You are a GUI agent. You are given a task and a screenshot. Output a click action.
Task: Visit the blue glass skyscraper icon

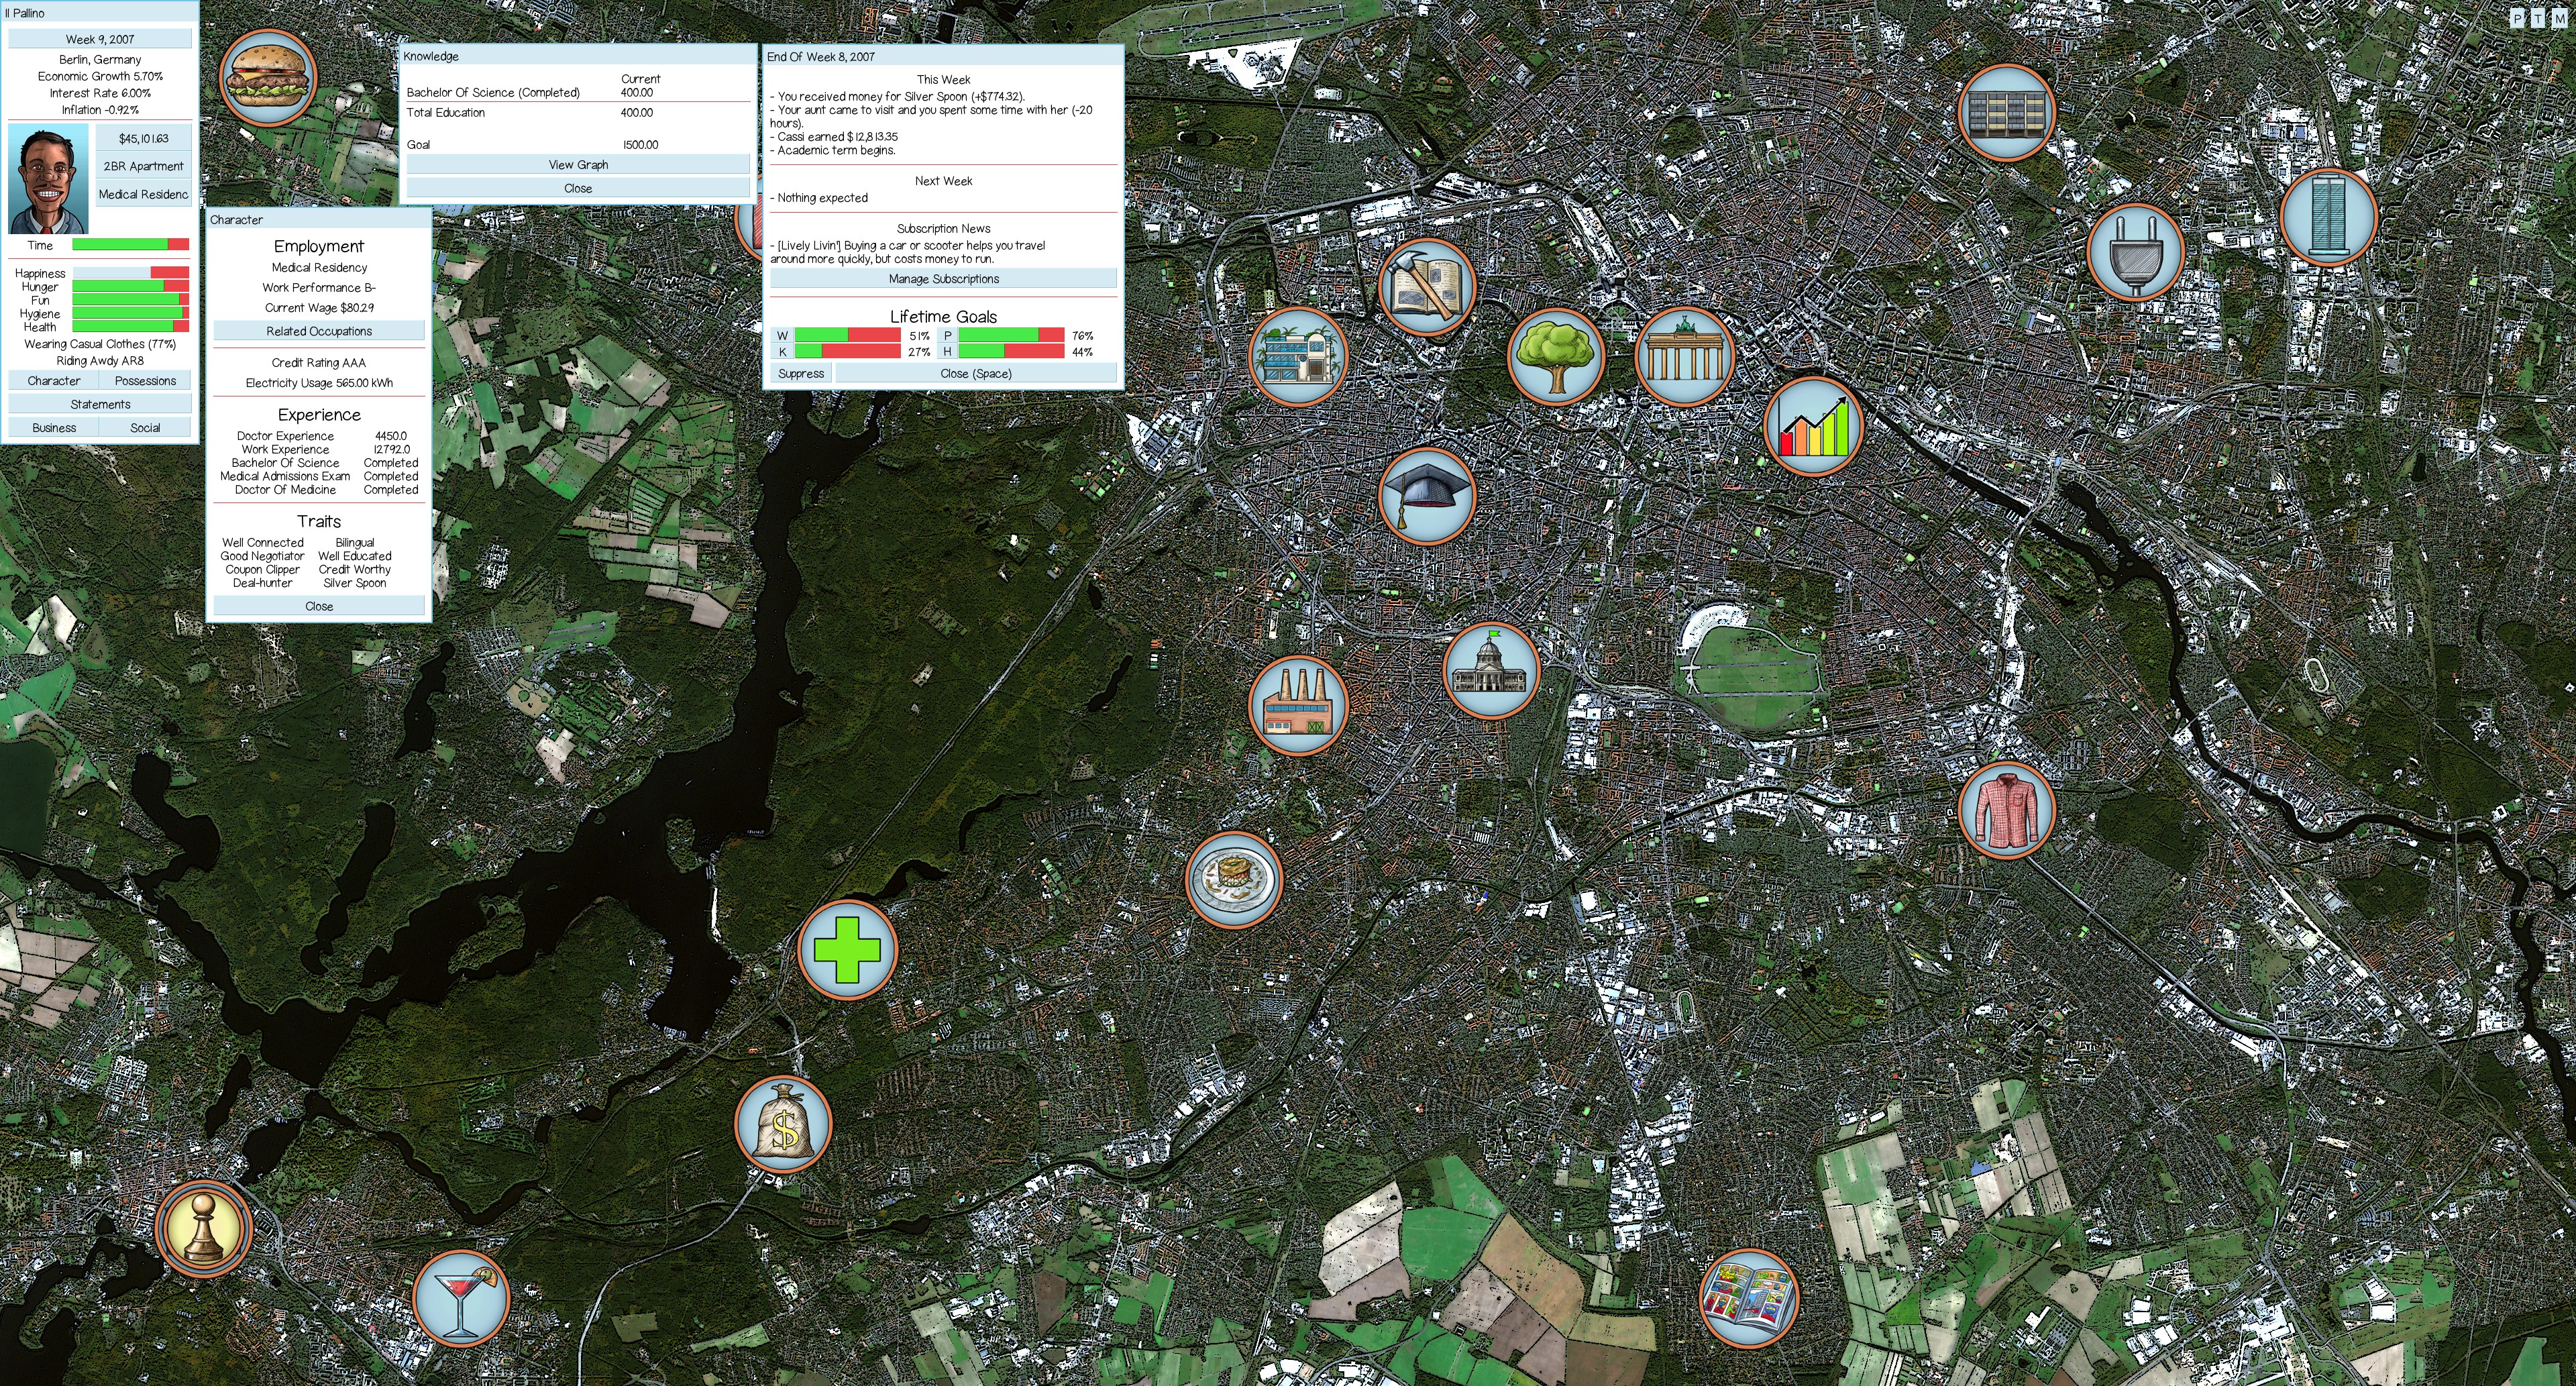tap(2328, 217)
